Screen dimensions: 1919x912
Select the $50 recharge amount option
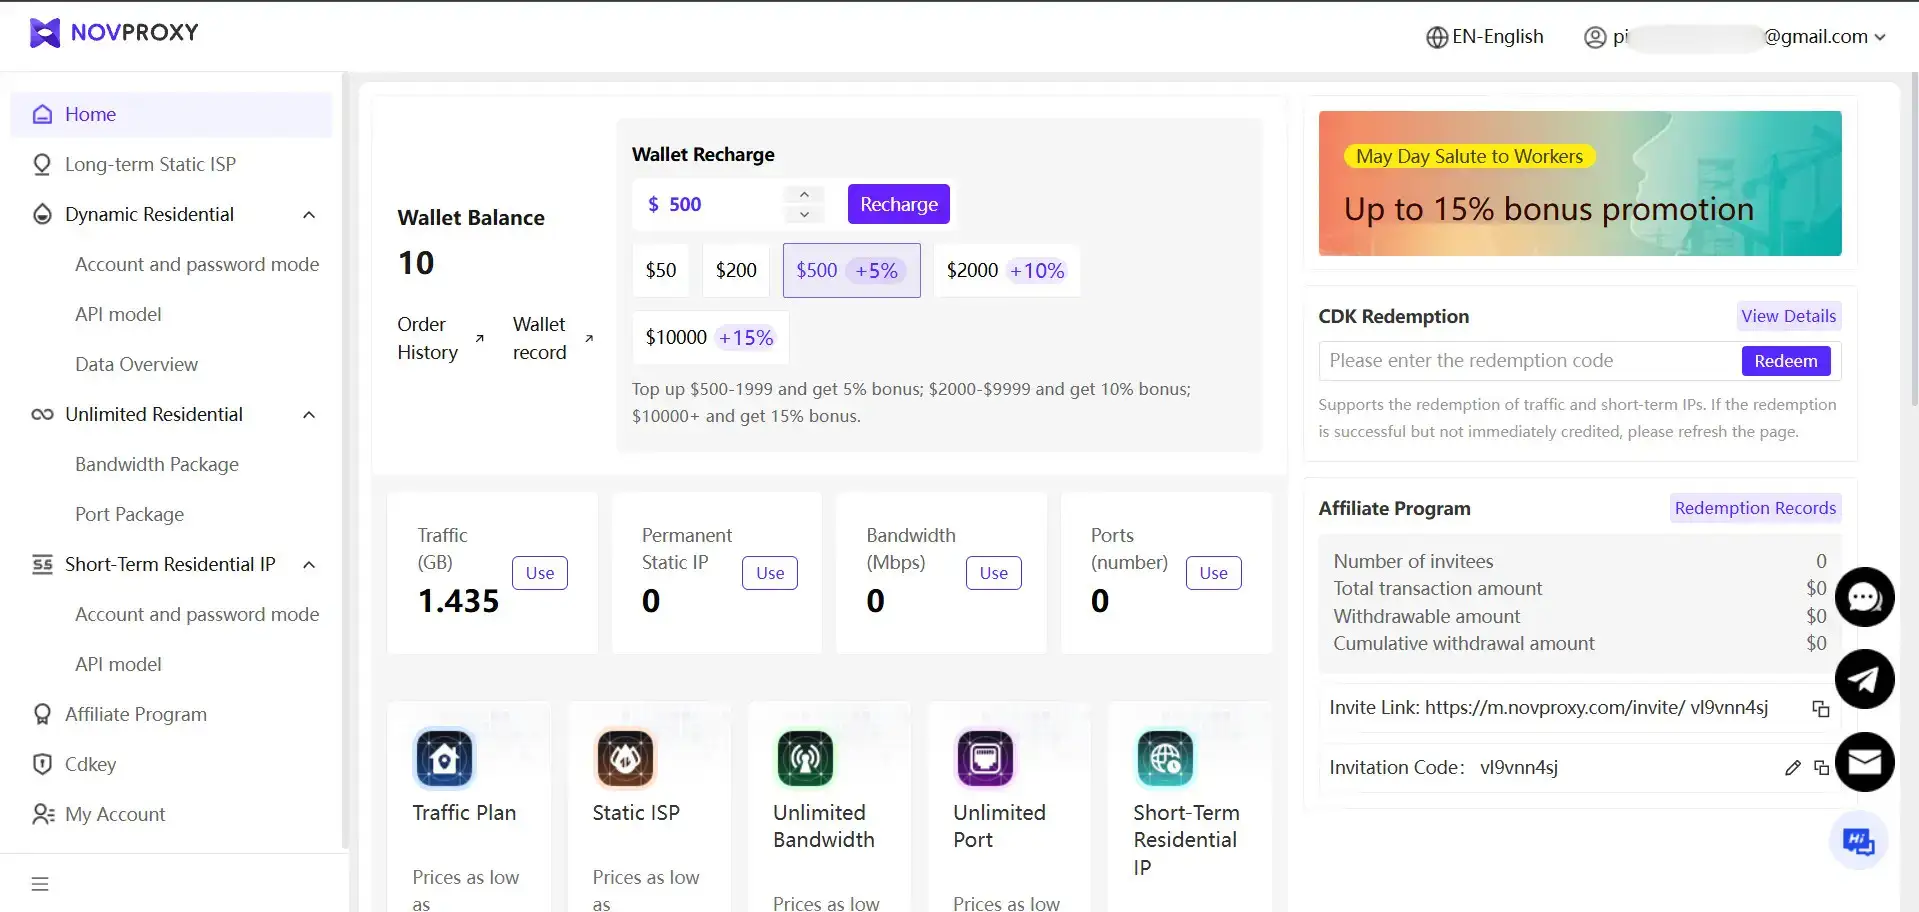(x=661, y=271)
